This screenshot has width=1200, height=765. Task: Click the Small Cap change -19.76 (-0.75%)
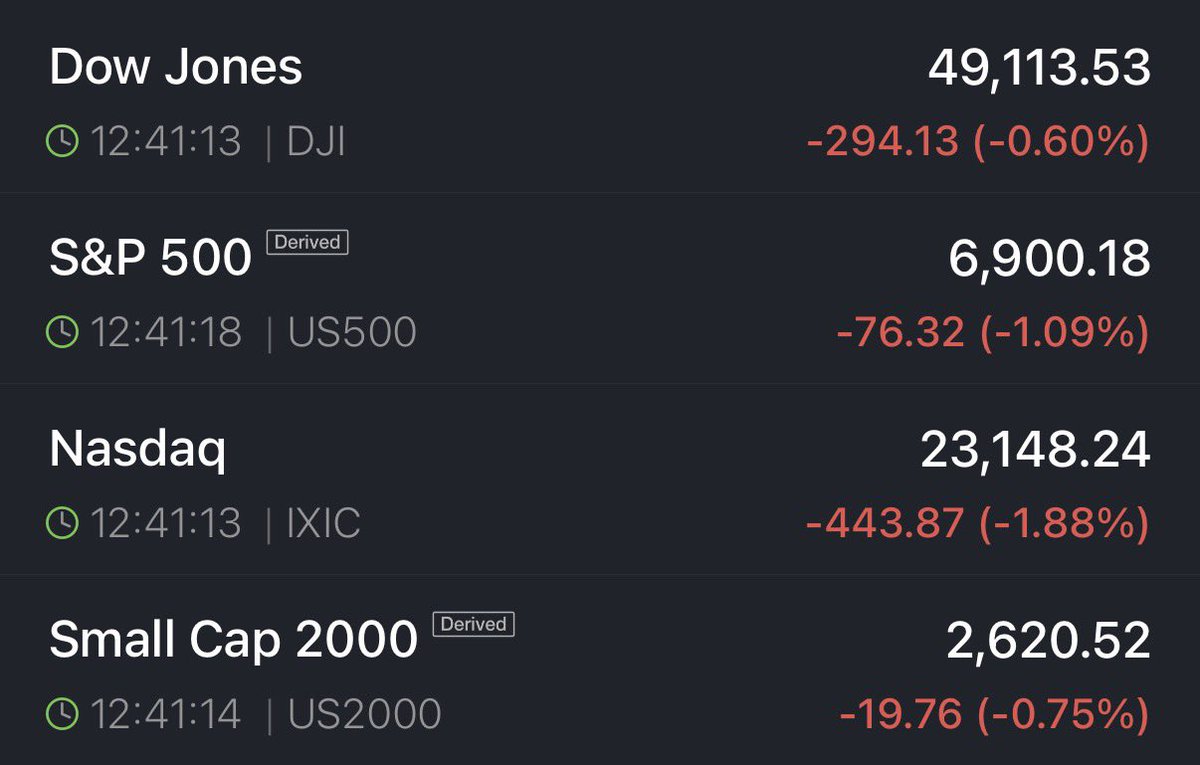point(994,714)
